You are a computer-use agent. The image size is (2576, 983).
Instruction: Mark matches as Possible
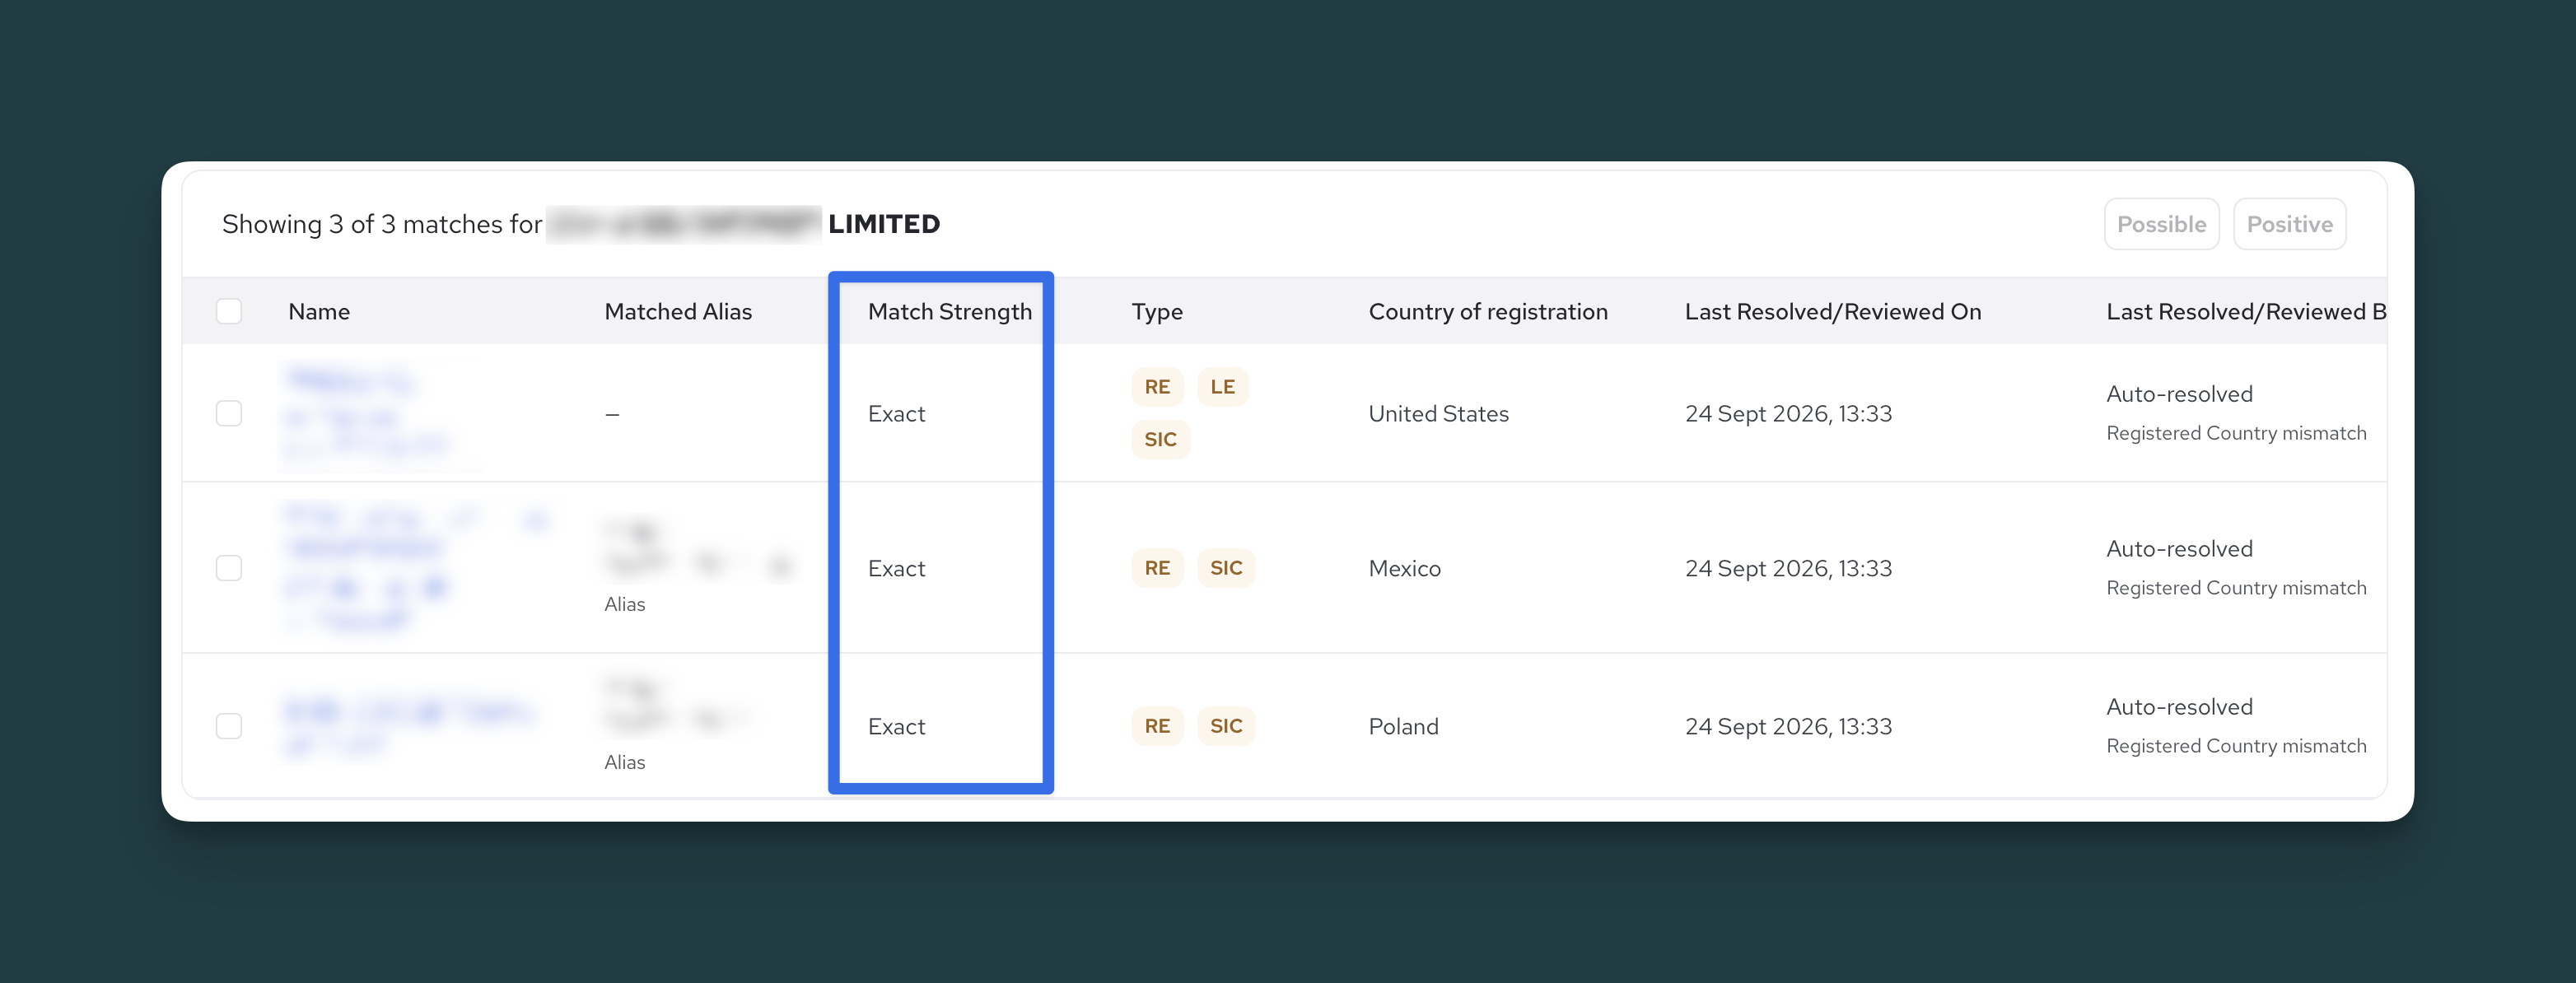2161,224
